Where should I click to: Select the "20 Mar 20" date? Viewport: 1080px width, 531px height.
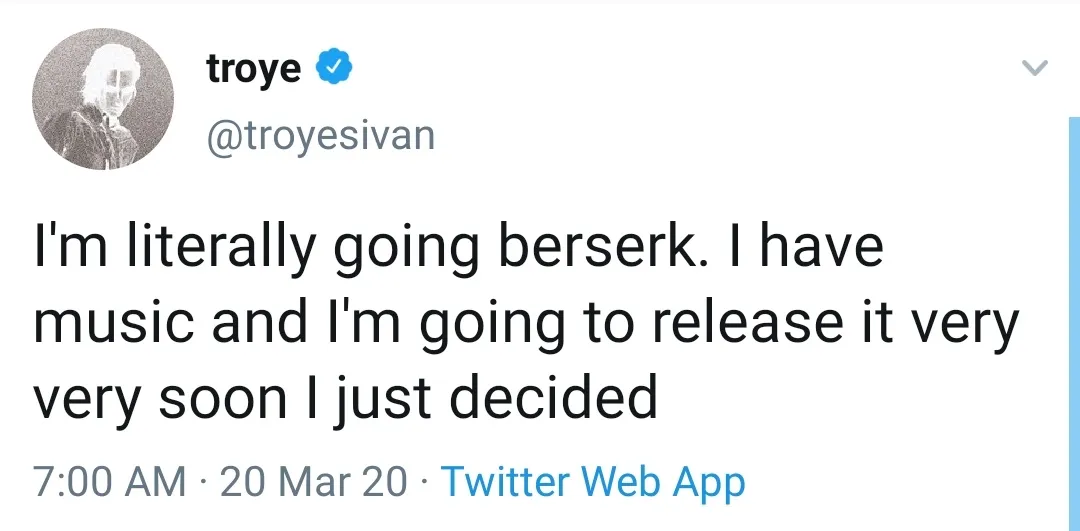click(x=313, y=482)
